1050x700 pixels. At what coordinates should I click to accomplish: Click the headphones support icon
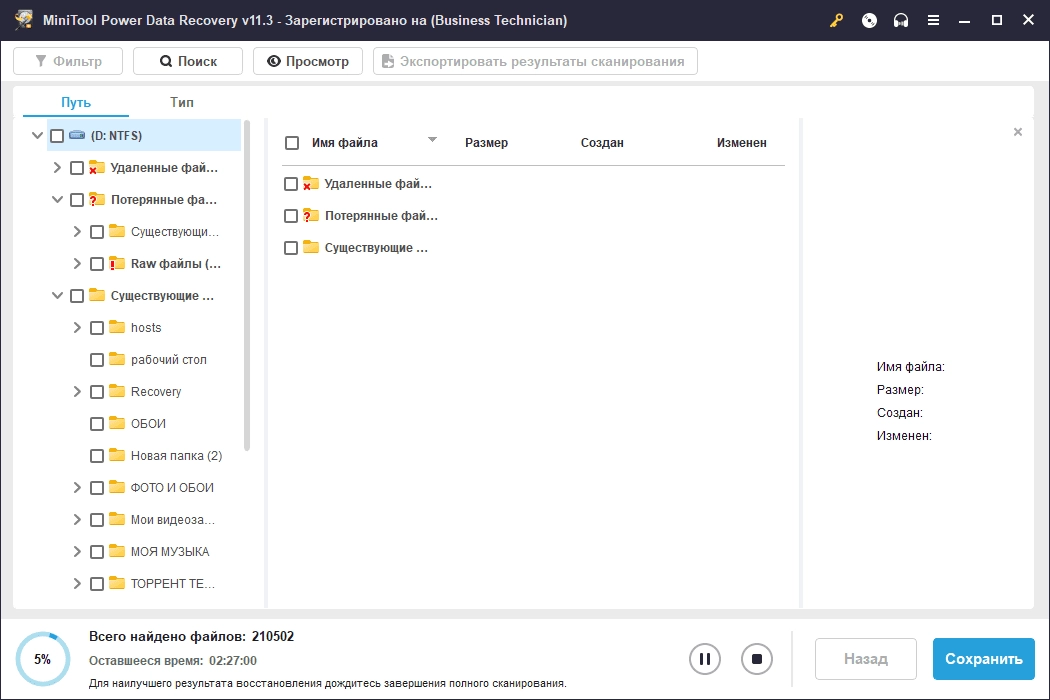coord(901,21)
